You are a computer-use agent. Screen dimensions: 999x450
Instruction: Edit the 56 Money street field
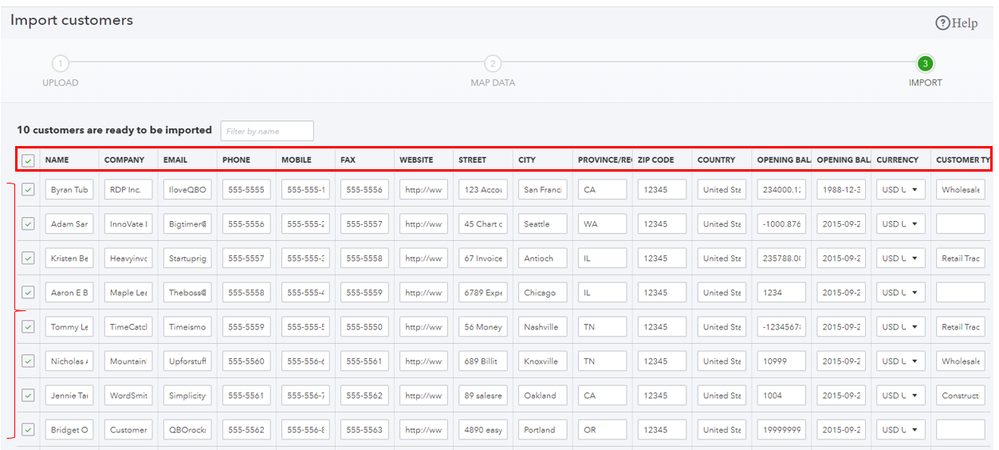point(484,327)
